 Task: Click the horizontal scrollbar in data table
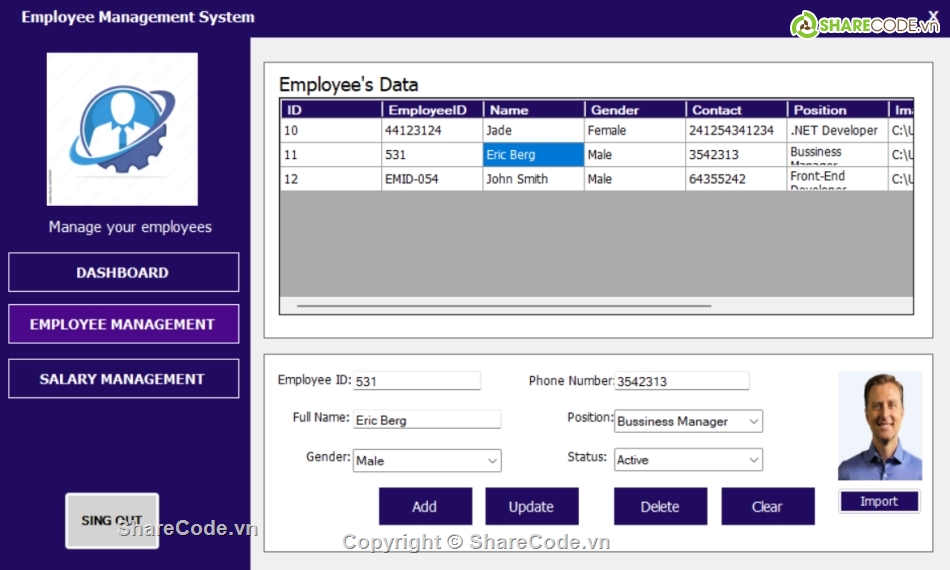point(504,306)
